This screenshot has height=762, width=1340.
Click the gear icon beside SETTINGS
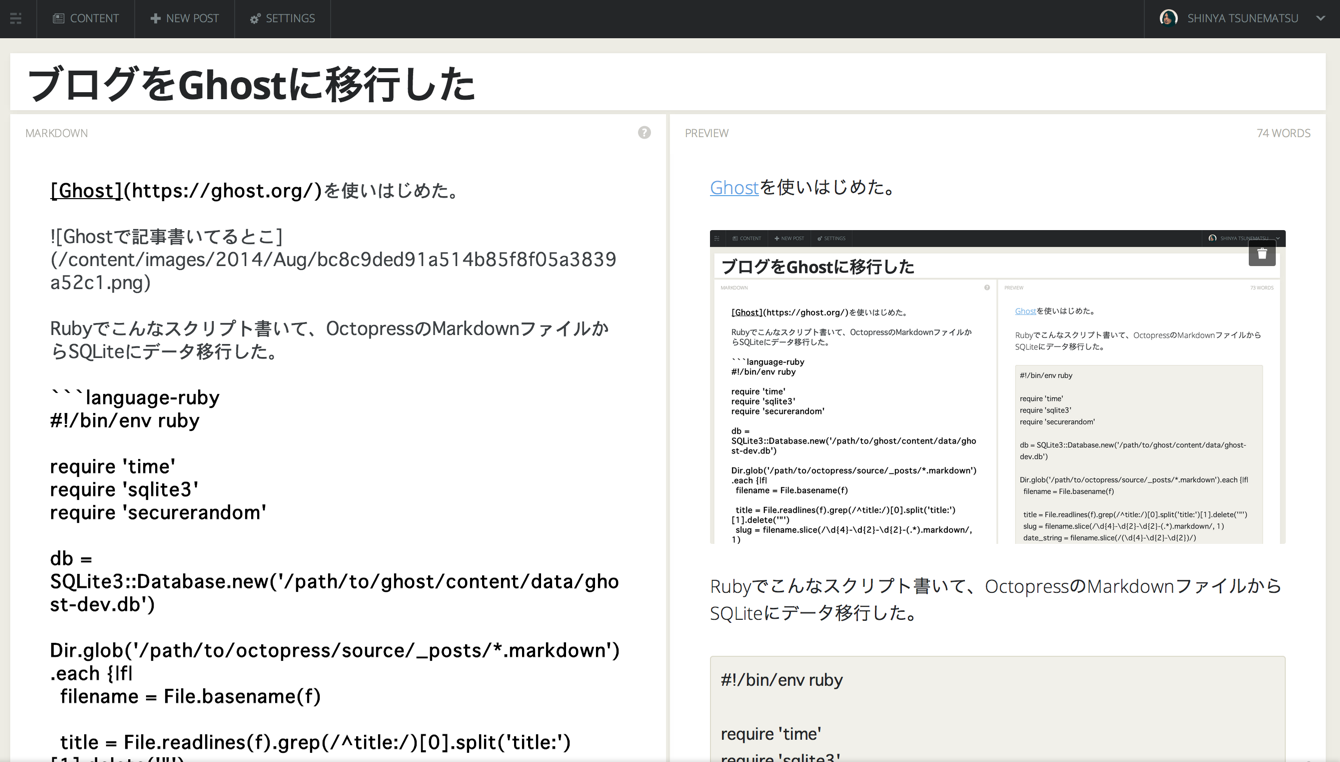[253, 18]
